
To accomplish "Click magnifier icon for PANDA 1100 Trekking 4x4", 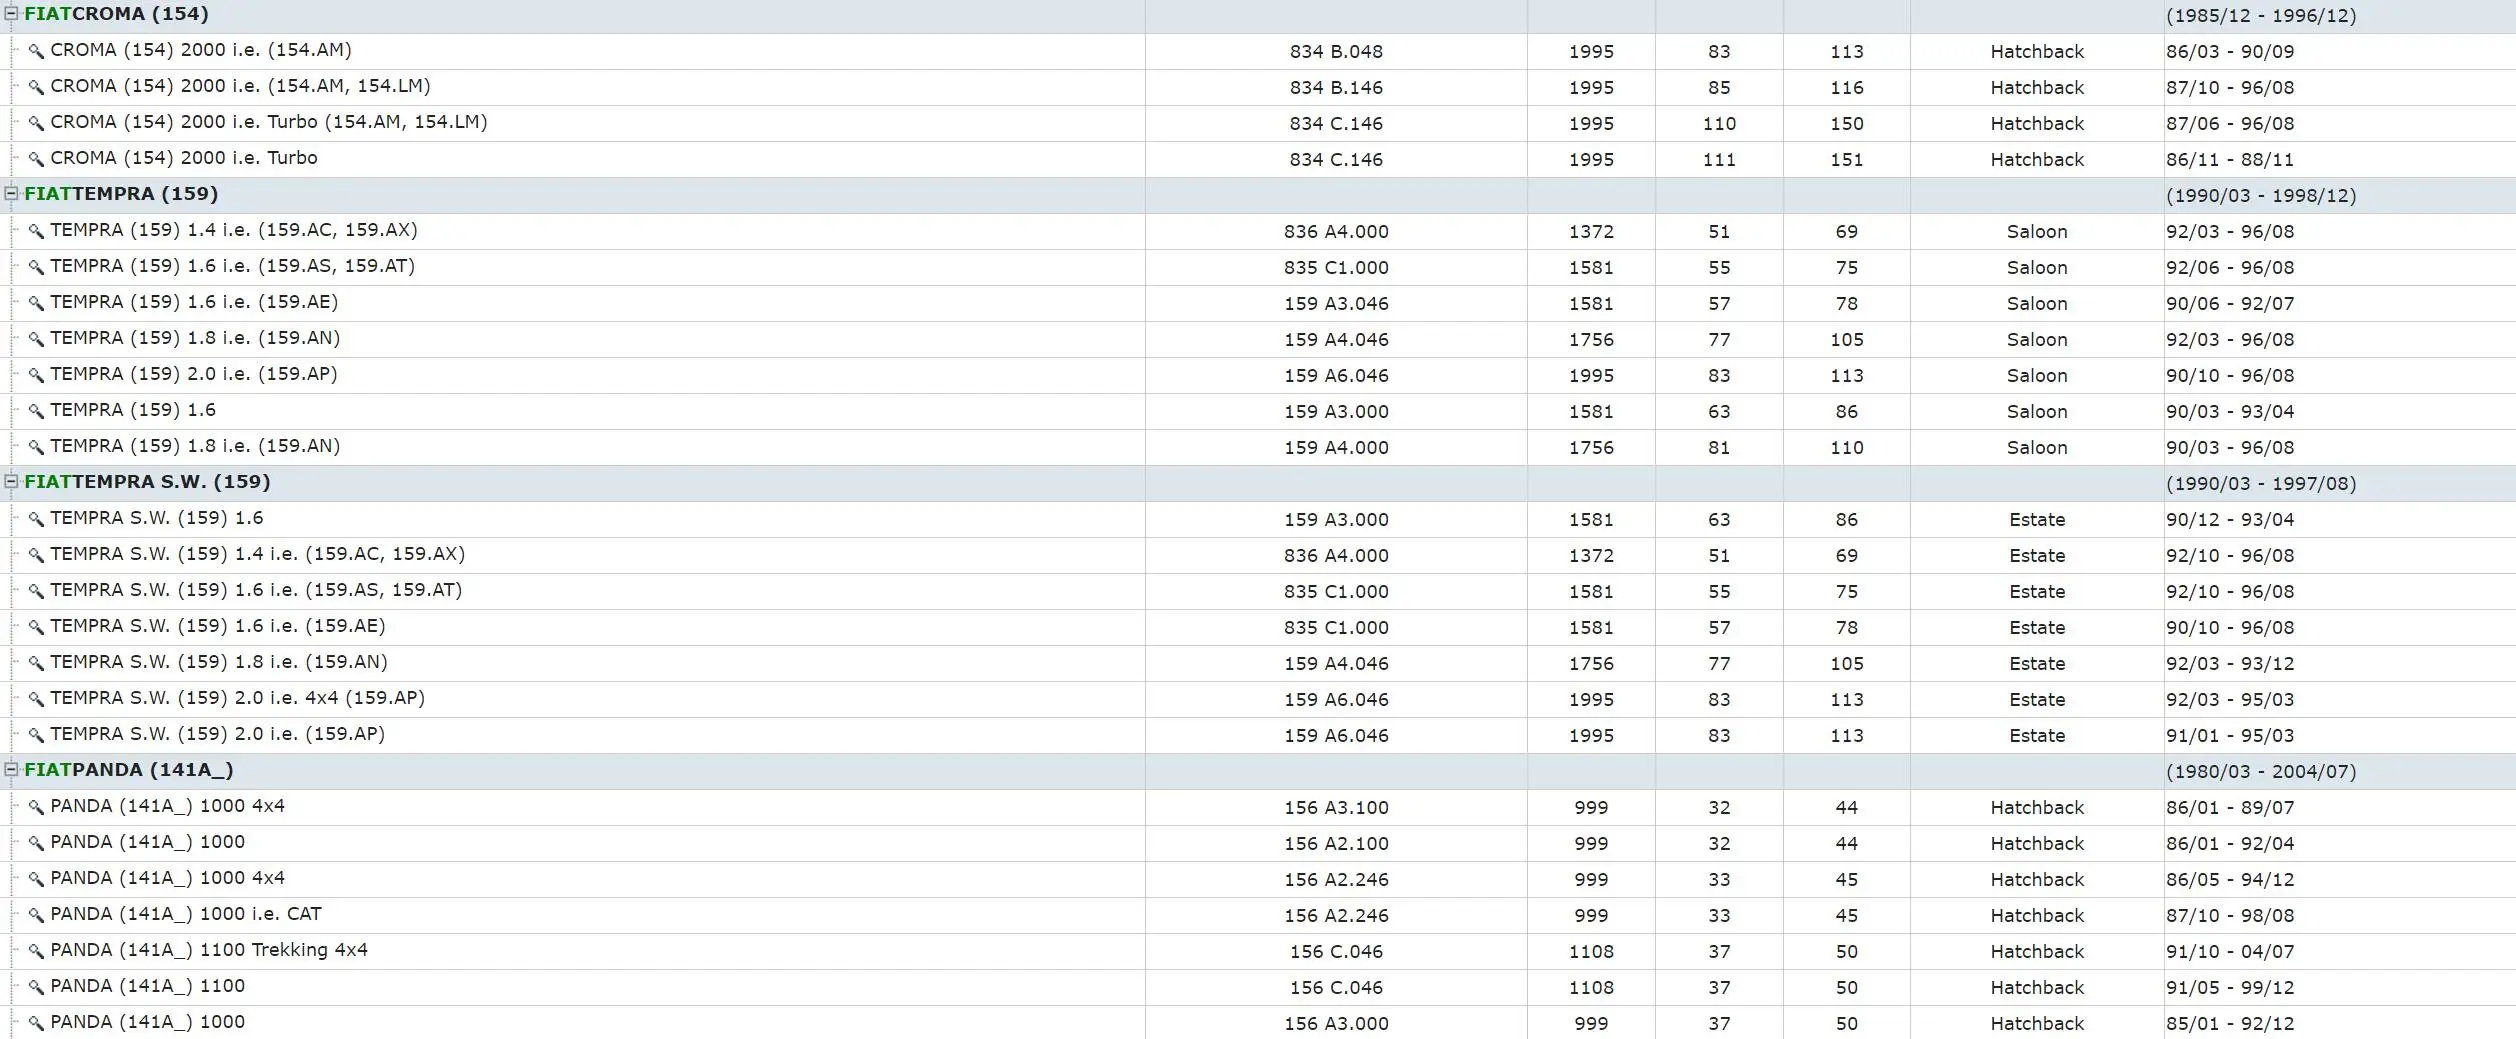I will coord(36,951).
